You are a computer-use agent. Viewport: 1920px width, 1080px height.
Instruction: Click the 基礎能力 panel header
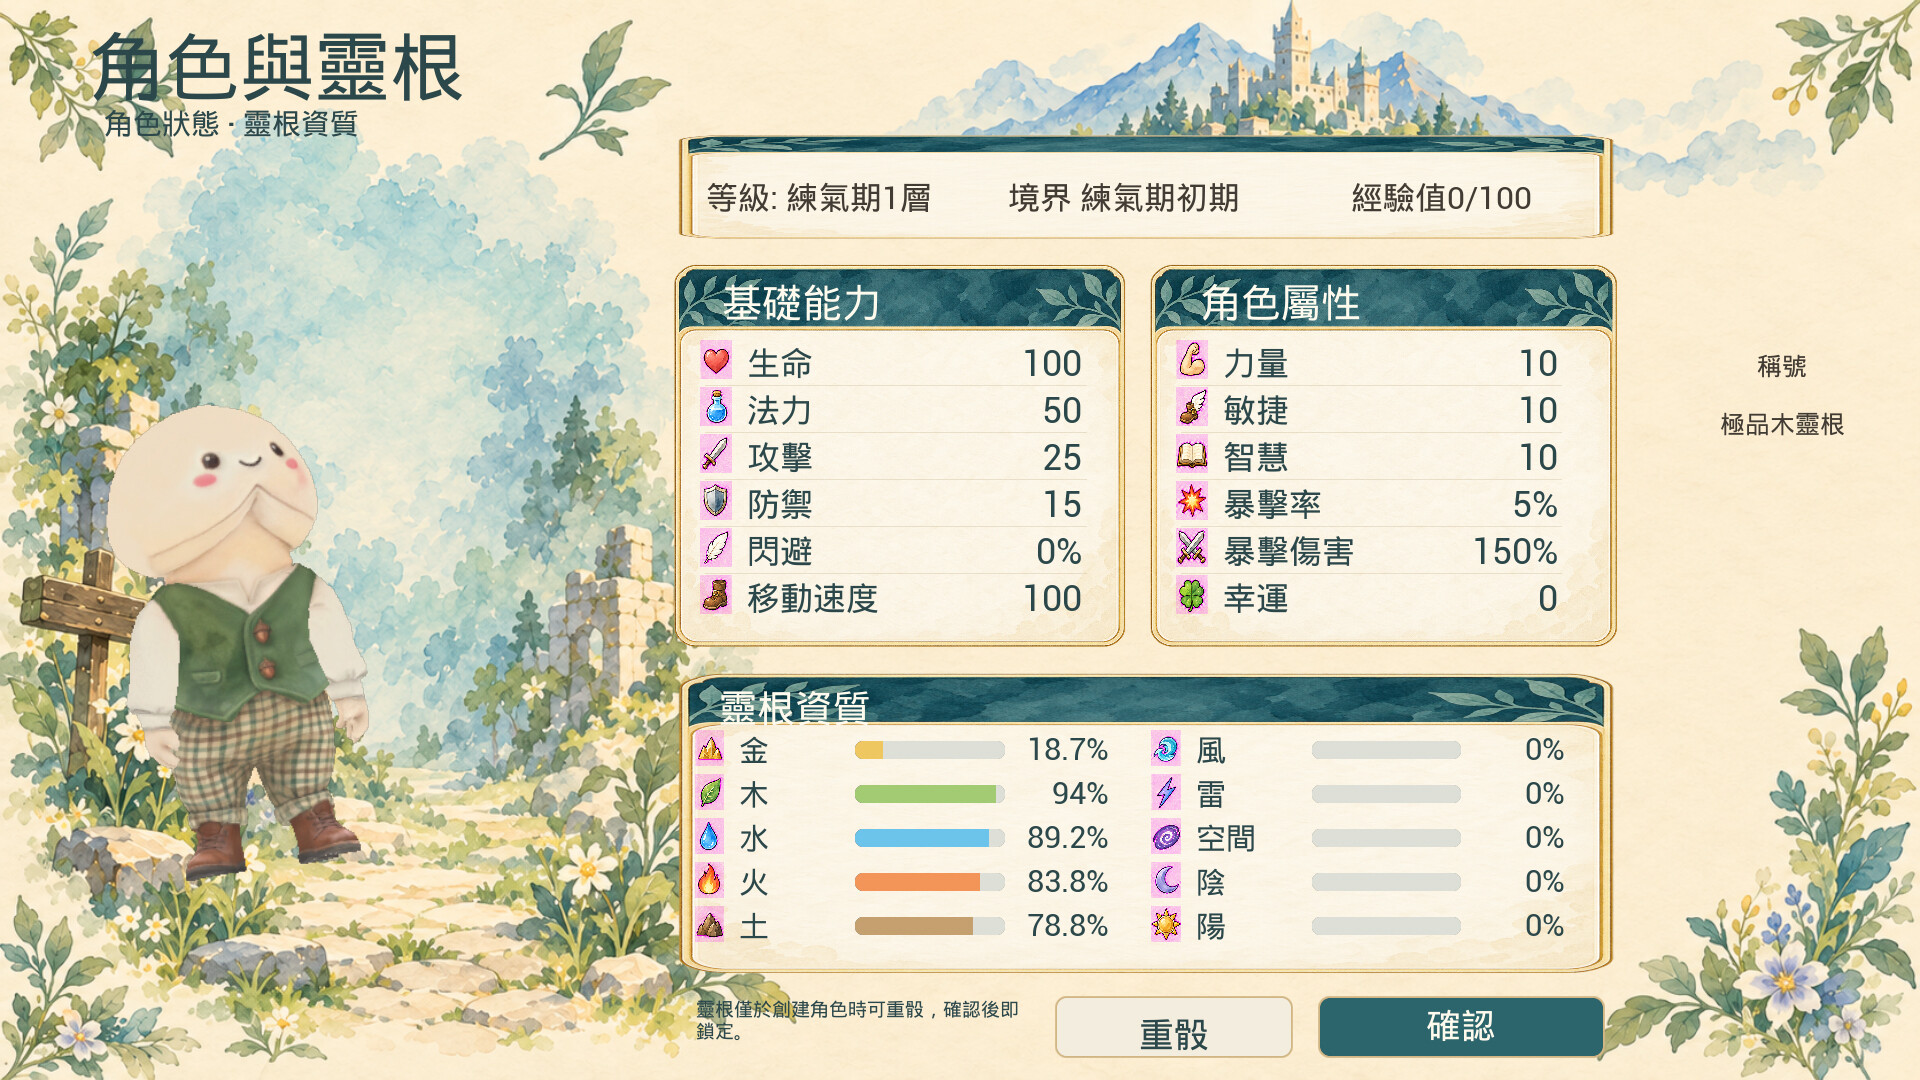(900, 301)
